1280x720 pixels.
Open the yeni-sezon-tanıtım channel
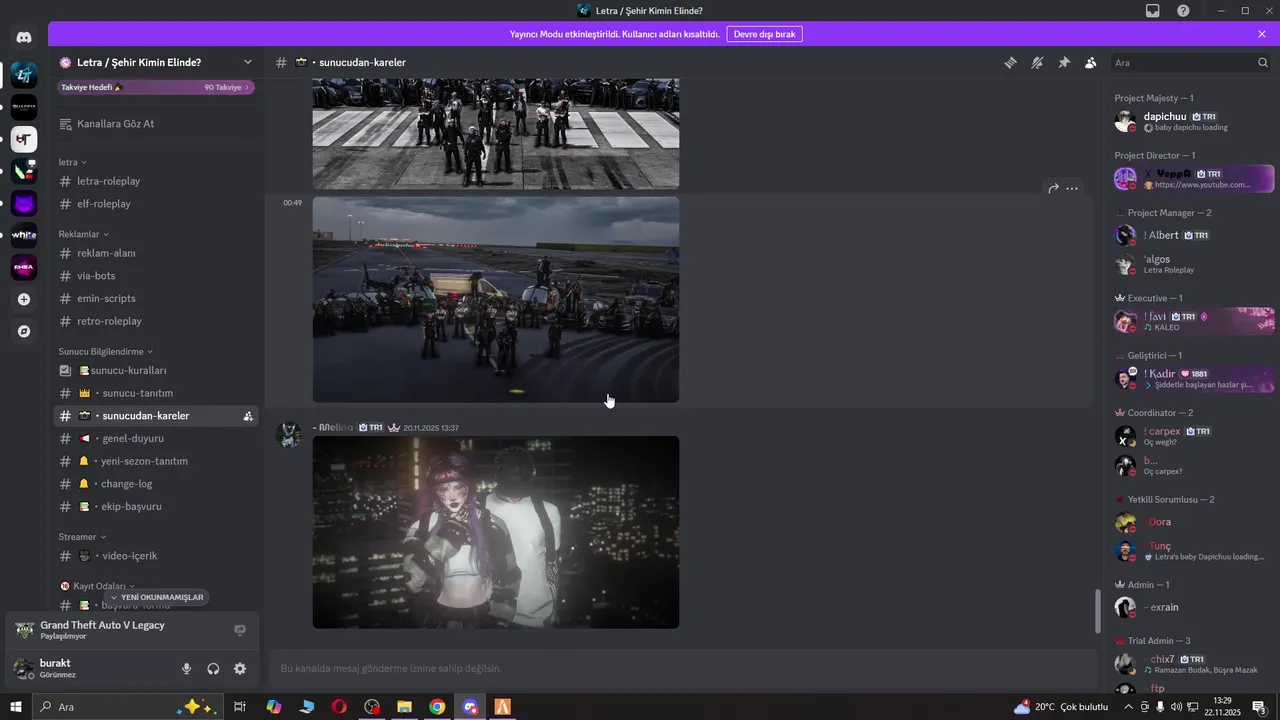click(156, 461)
